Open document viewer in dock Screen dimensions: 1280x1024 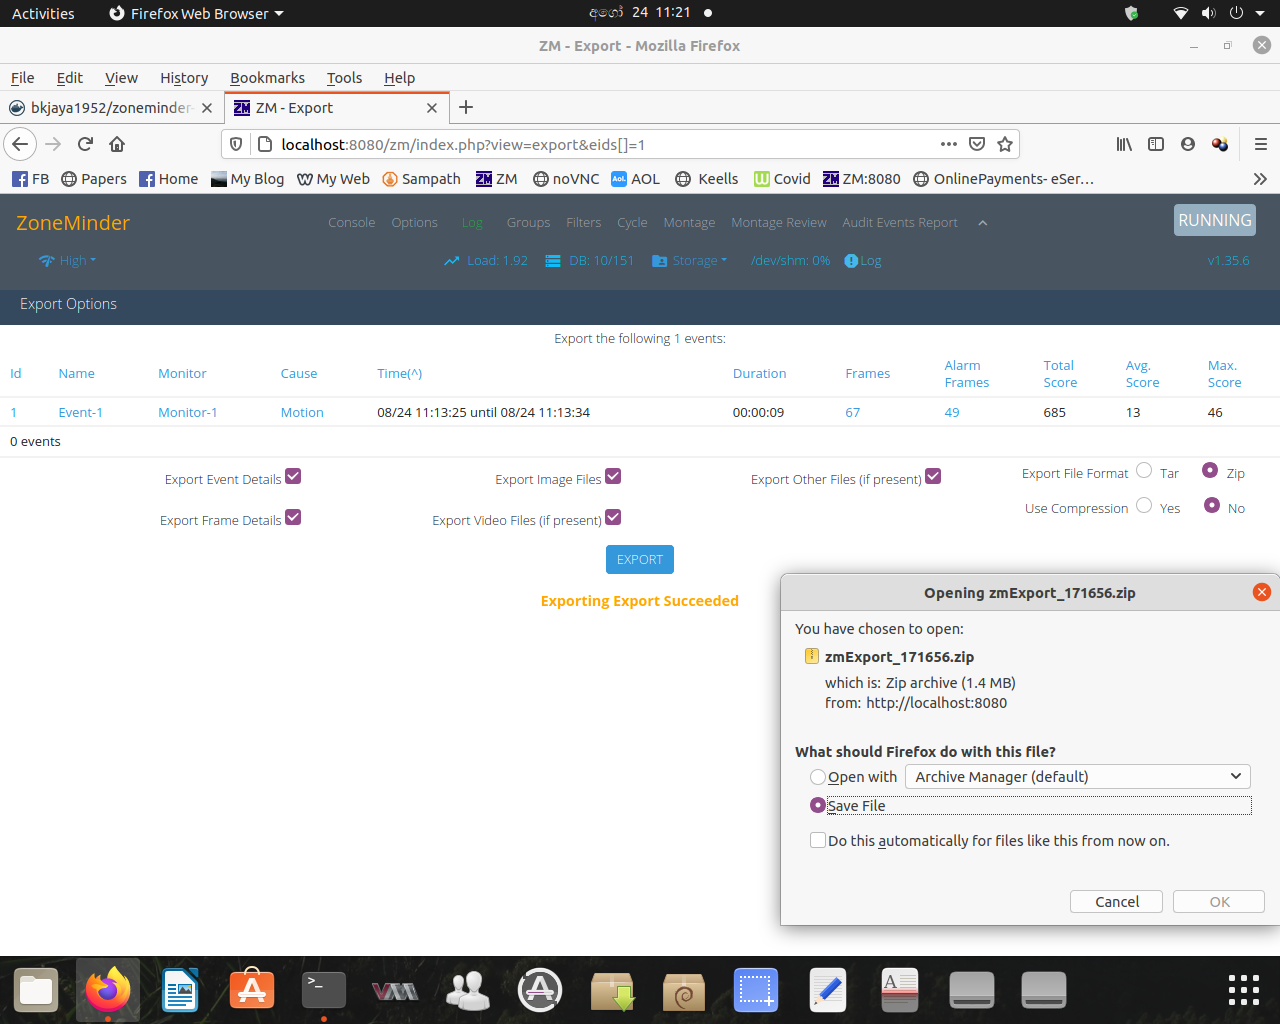pos(900,990)
